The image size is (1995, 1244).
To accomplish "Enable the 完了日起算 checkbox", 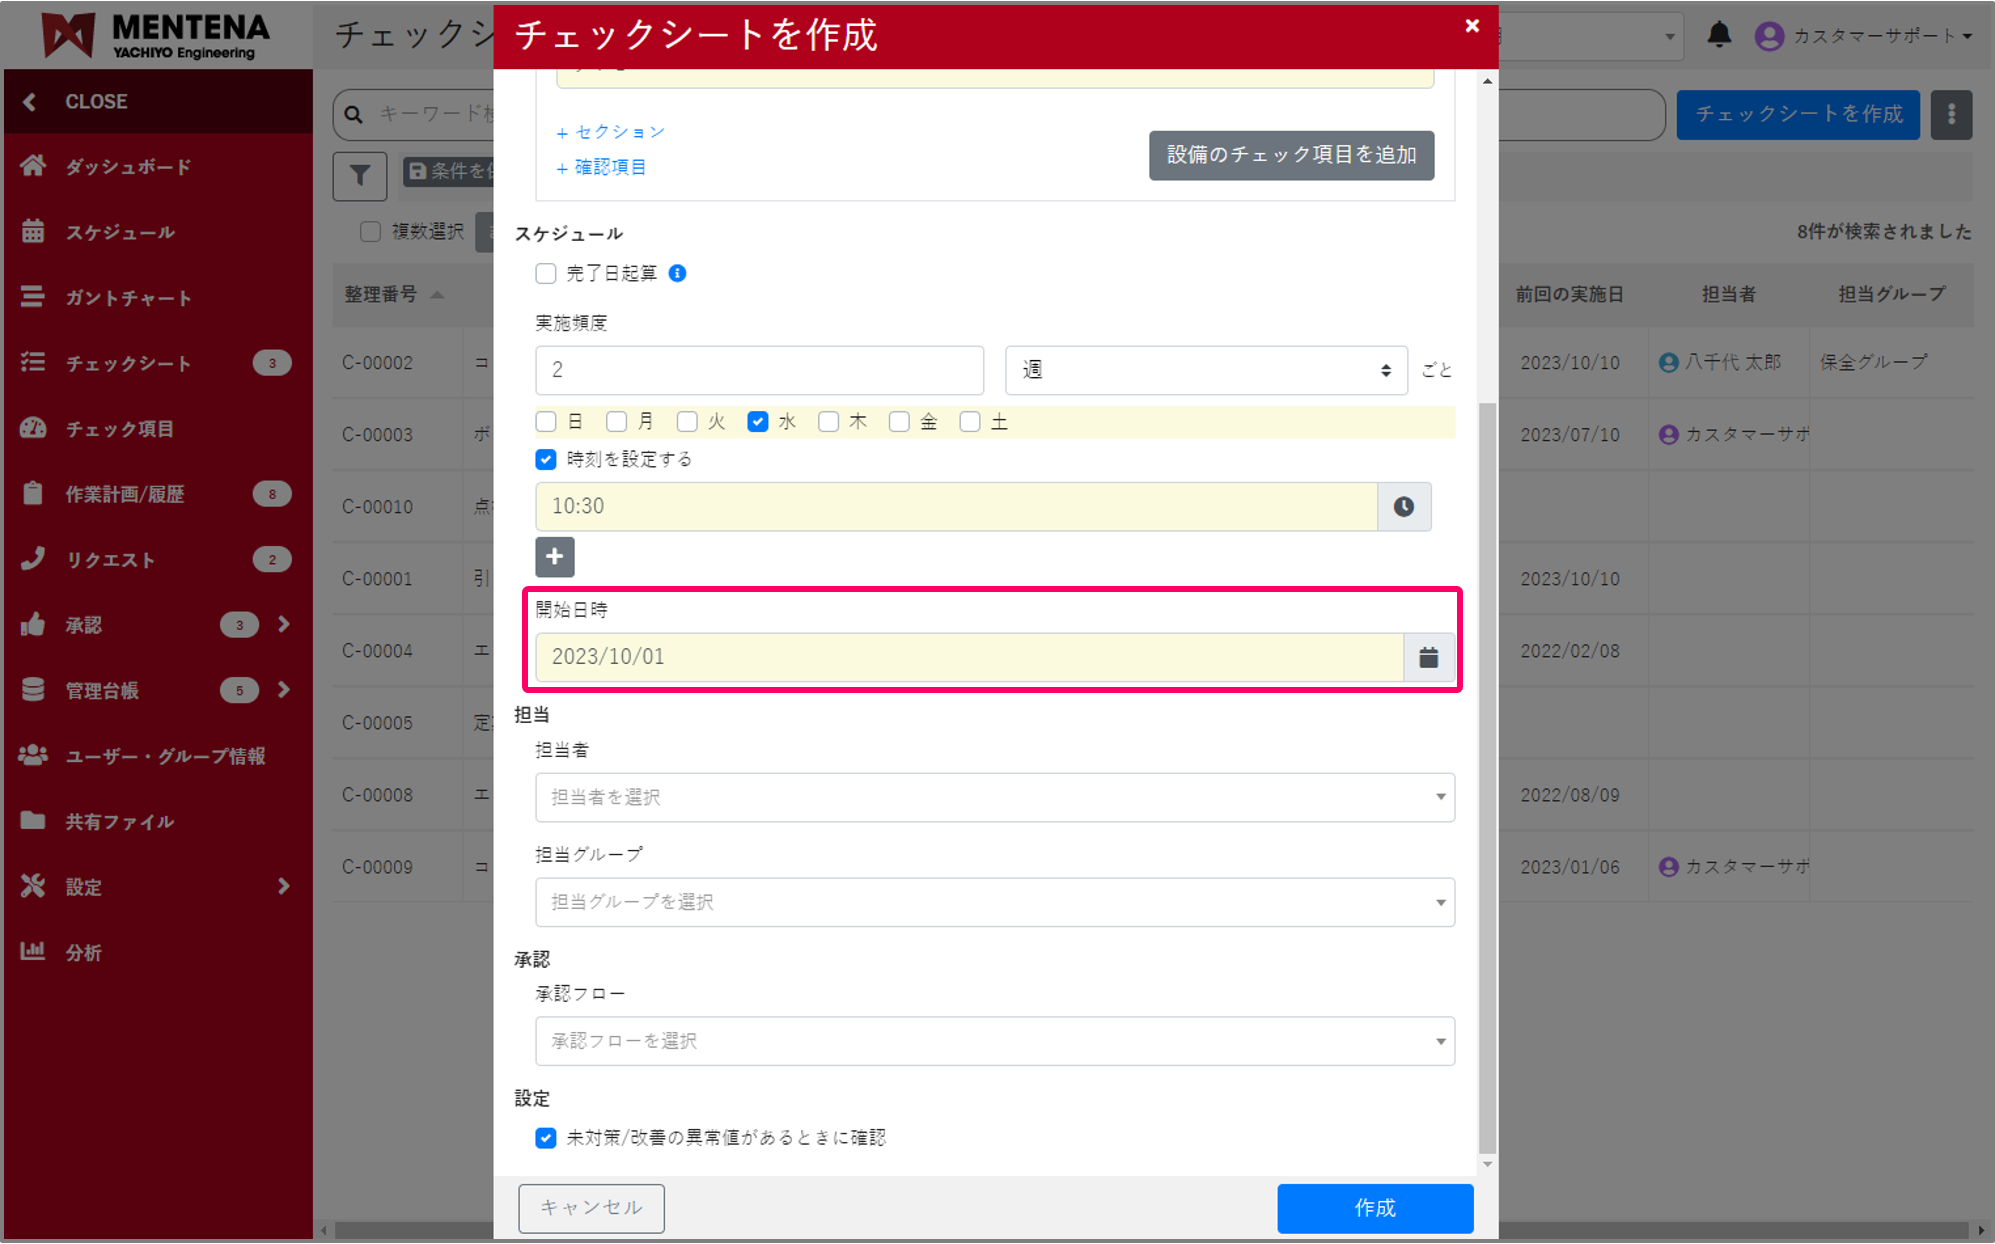I will (x=545, y=272).
